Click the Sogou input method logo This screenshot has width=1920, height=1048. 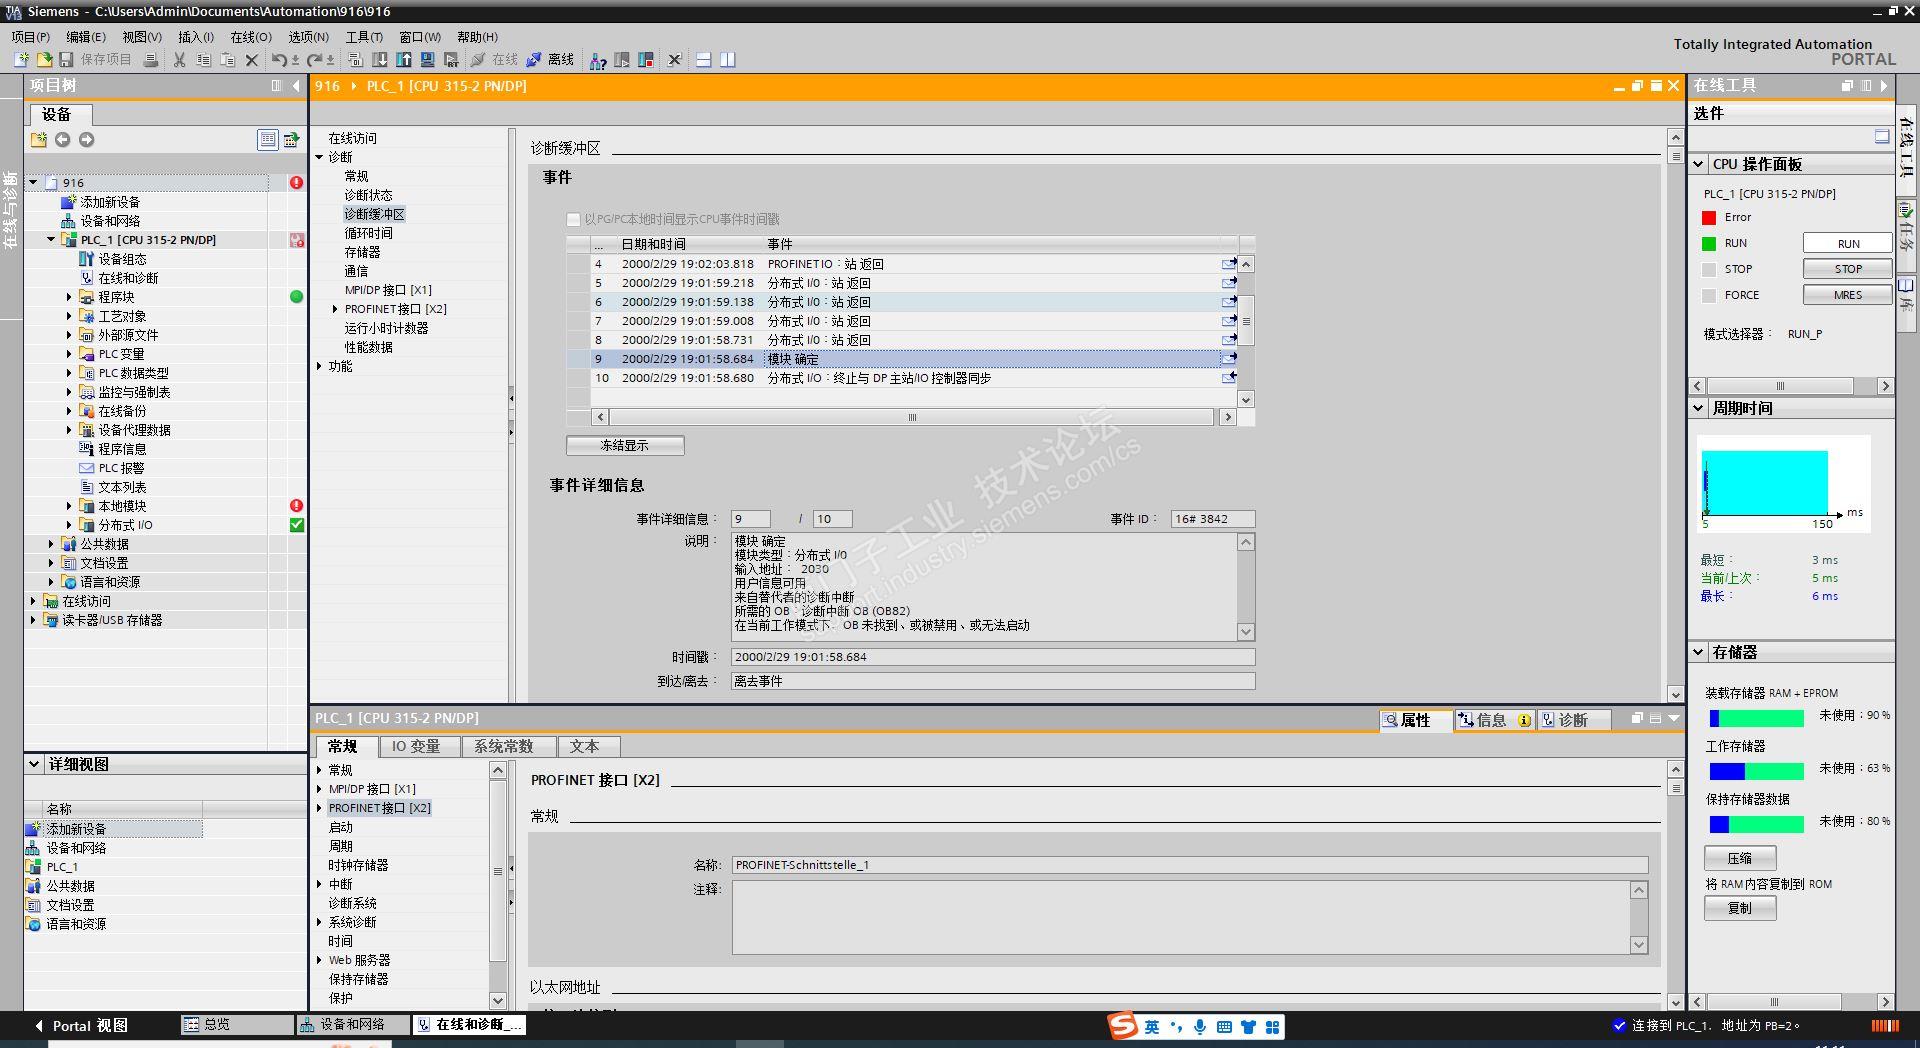1124,1026
